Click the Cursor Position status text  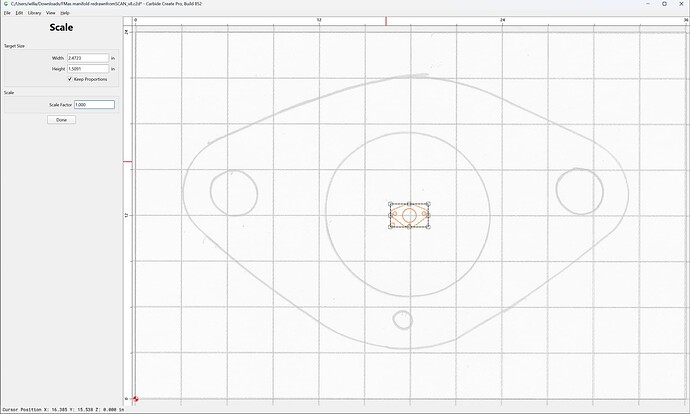pos(62,410)
